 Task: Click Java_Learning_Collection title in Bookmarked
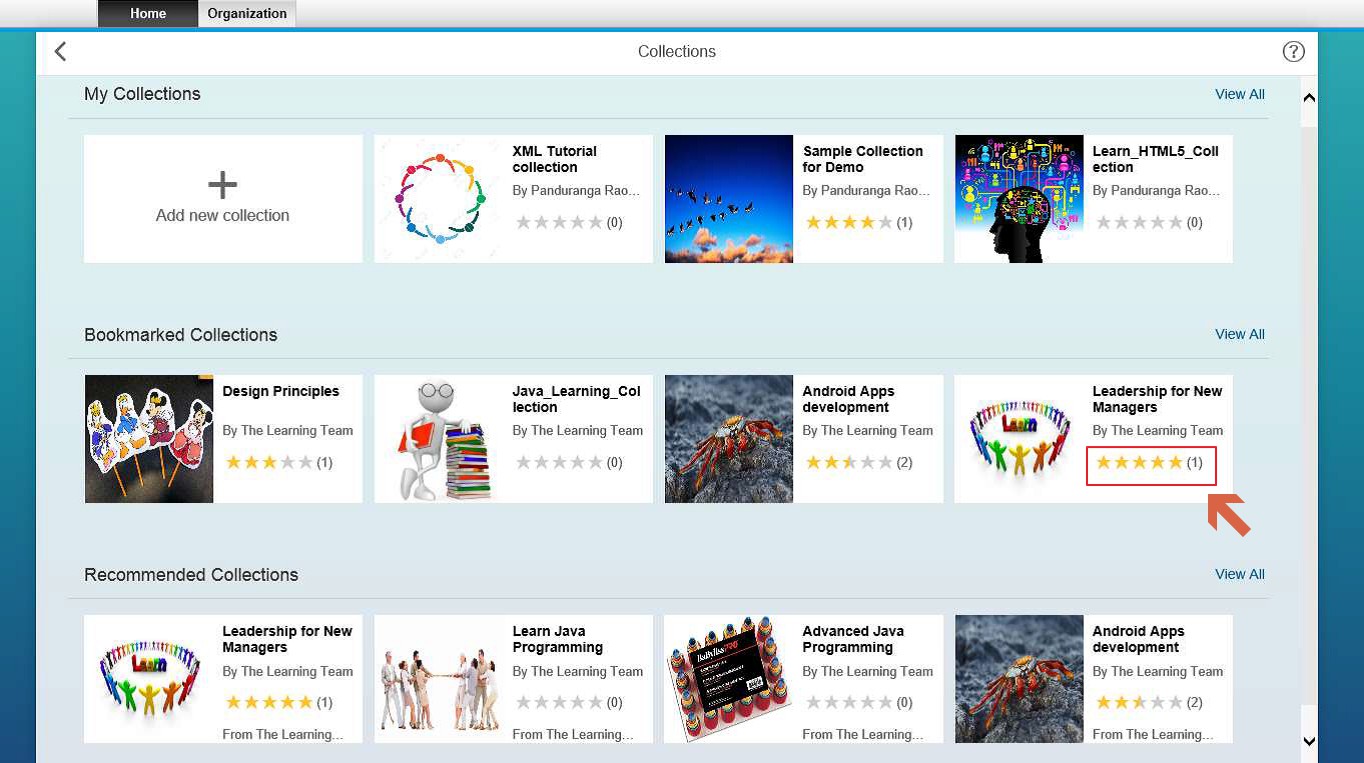click(576, 399)
